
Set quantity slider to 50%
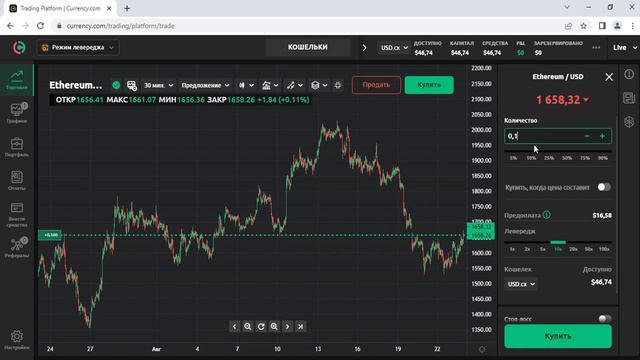coord(567,158)
